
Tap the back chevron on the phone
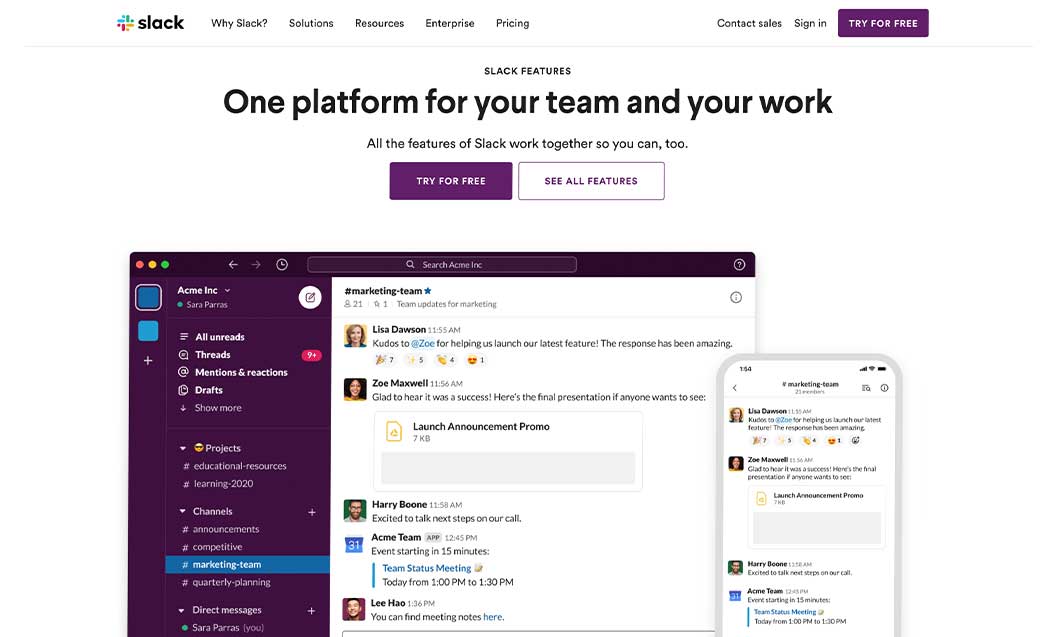point(735,387)
